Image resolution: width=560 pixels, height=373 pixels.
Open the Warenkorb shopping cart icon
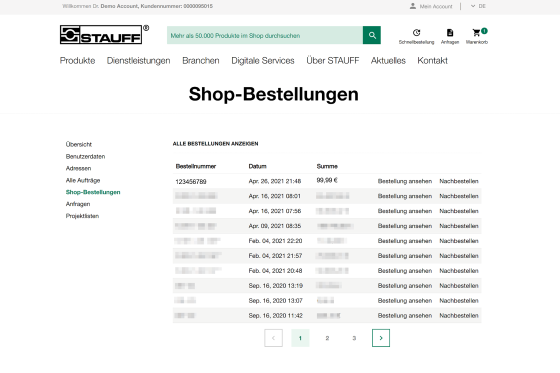477,33
